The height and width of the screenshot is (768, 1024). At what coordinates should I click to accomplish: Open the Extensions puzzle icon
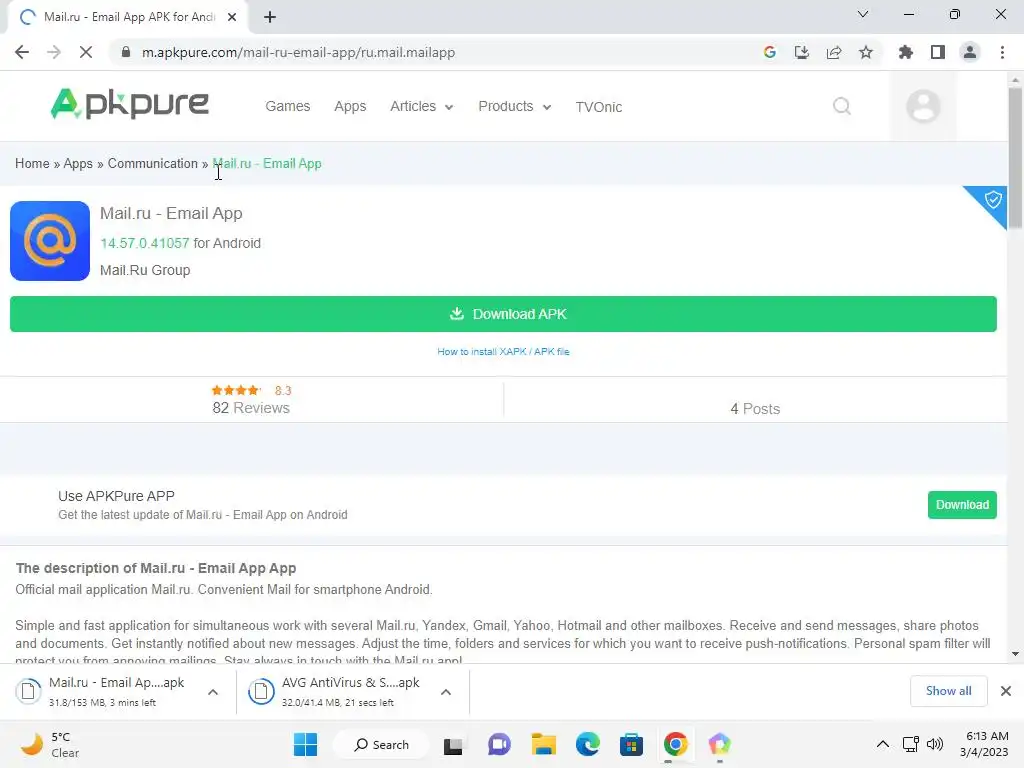coord(906,52)
